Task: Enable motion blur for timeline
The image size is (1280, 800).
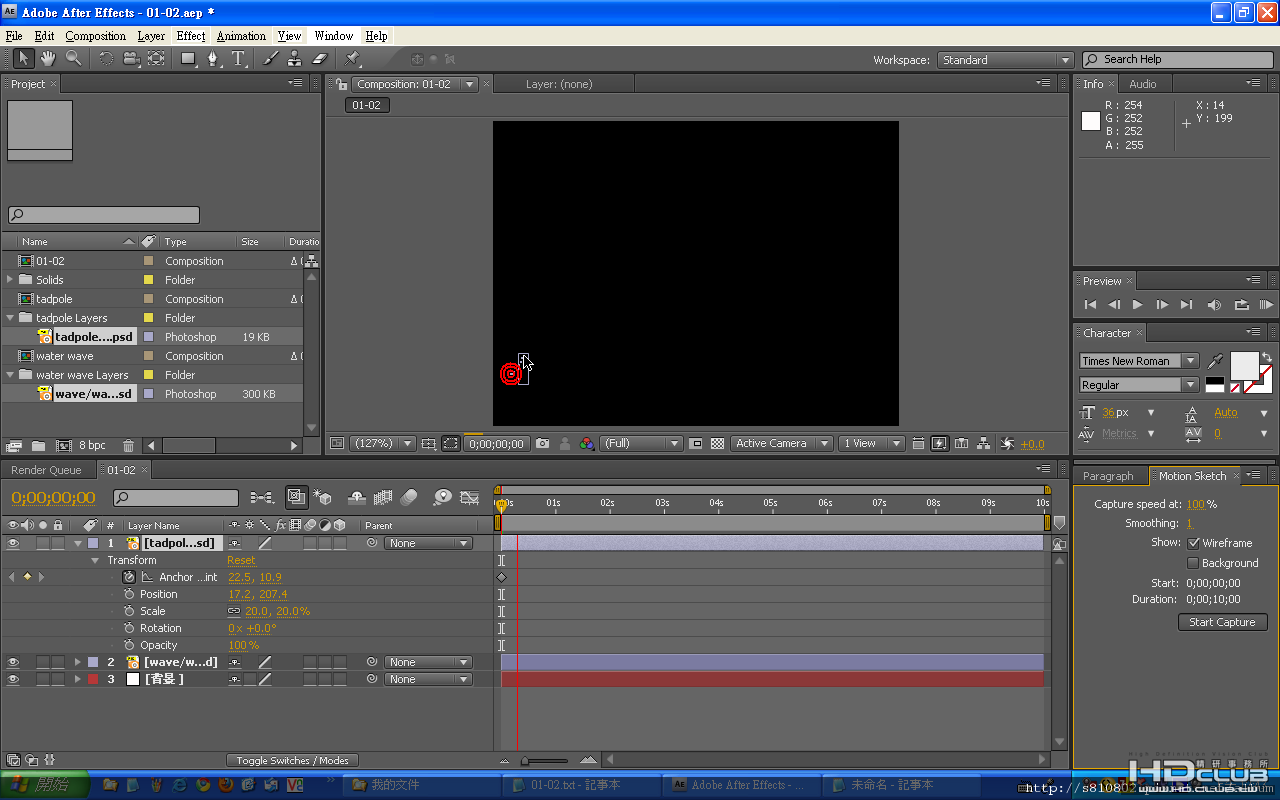Action: (408, 497)
